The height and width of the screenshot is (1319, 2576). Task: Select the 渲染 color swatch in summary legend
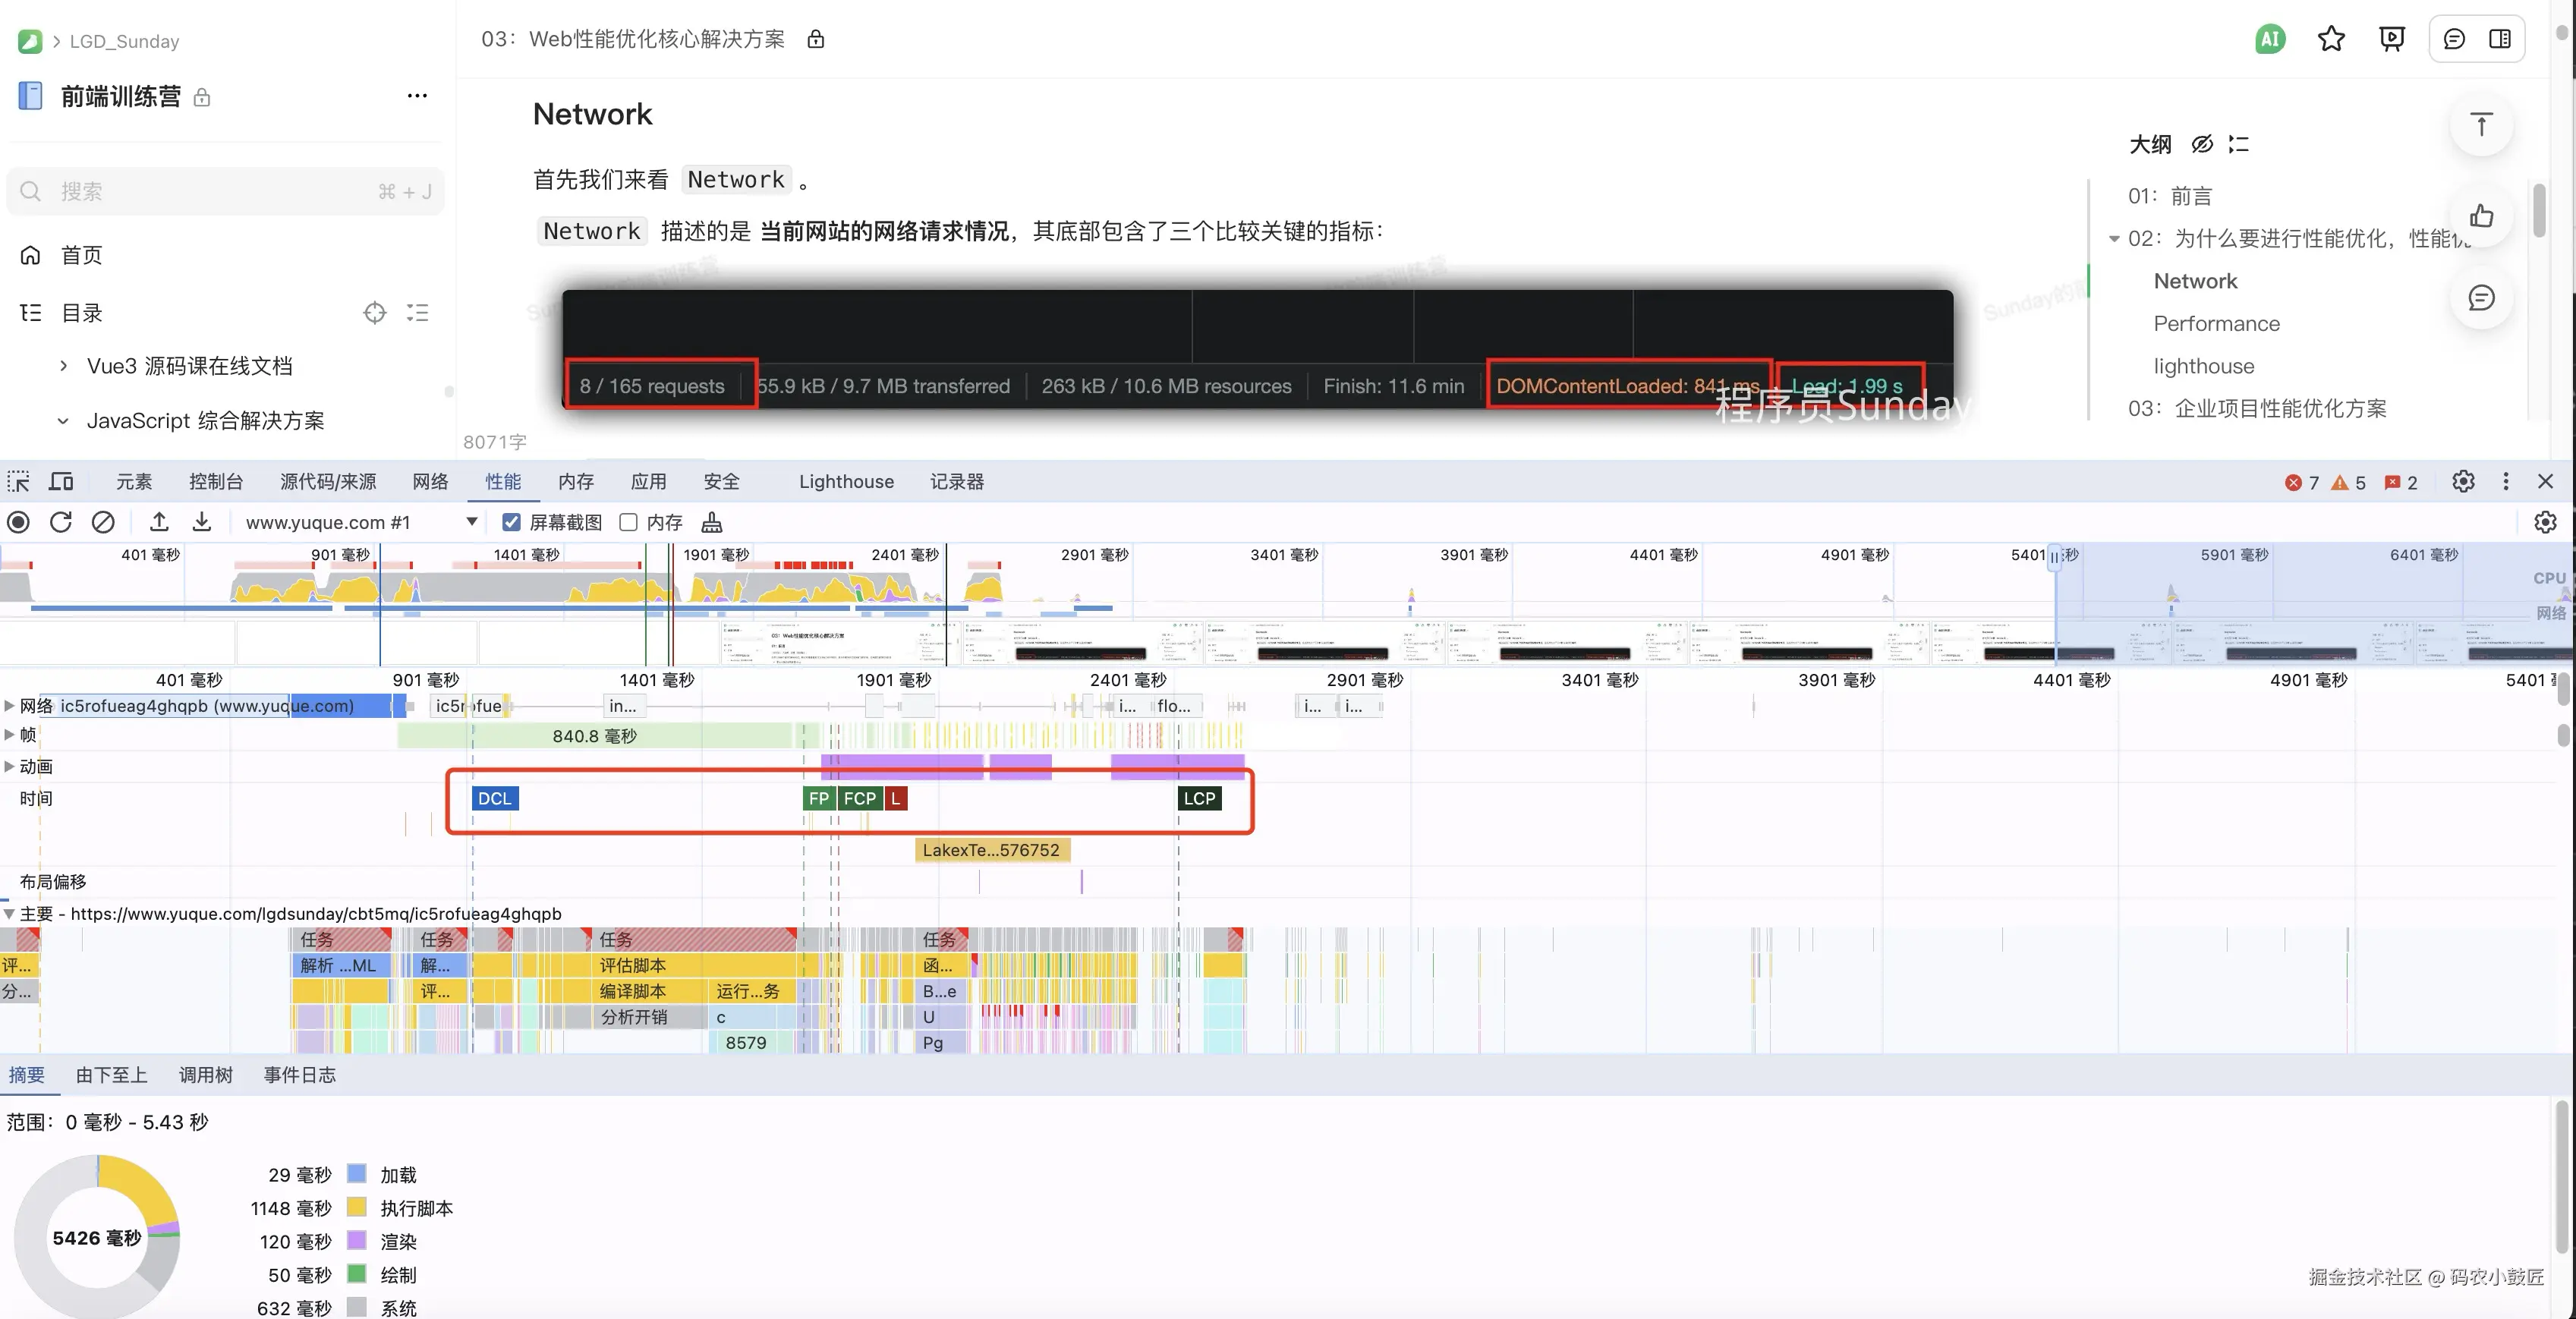[x=356, y=1241]
